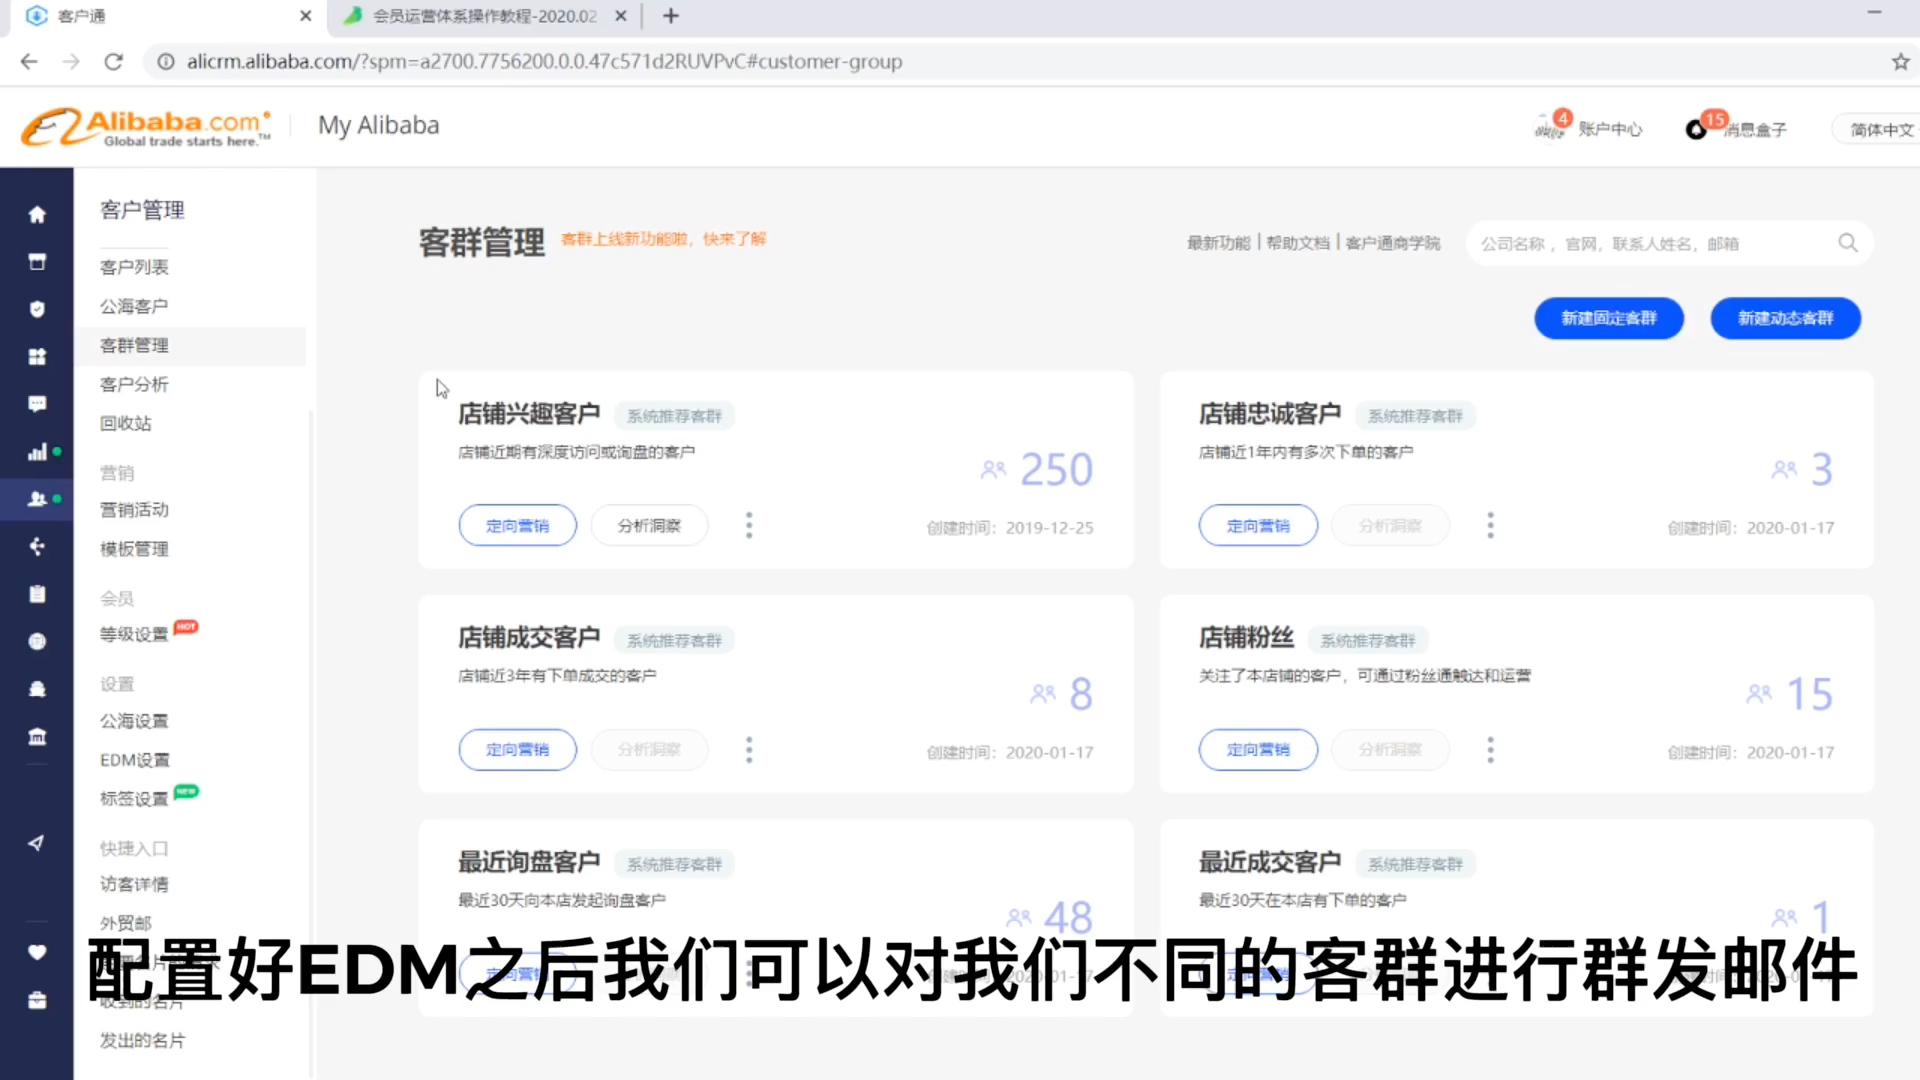
Task: Open 公海客户 in the side menu
Action: (x=134, y=306)
